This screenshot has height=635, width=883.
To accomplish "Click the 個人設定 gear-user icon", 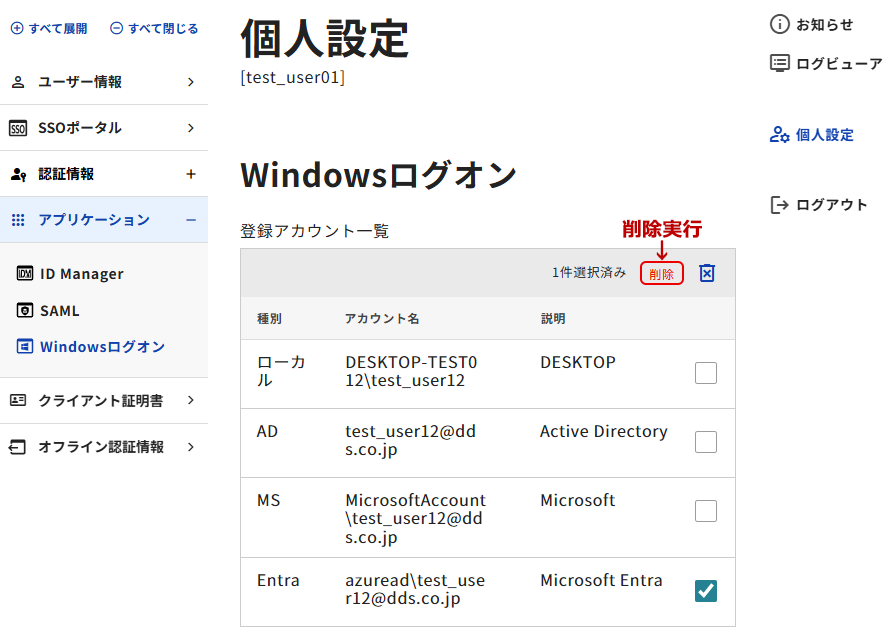I will (780, 135).
